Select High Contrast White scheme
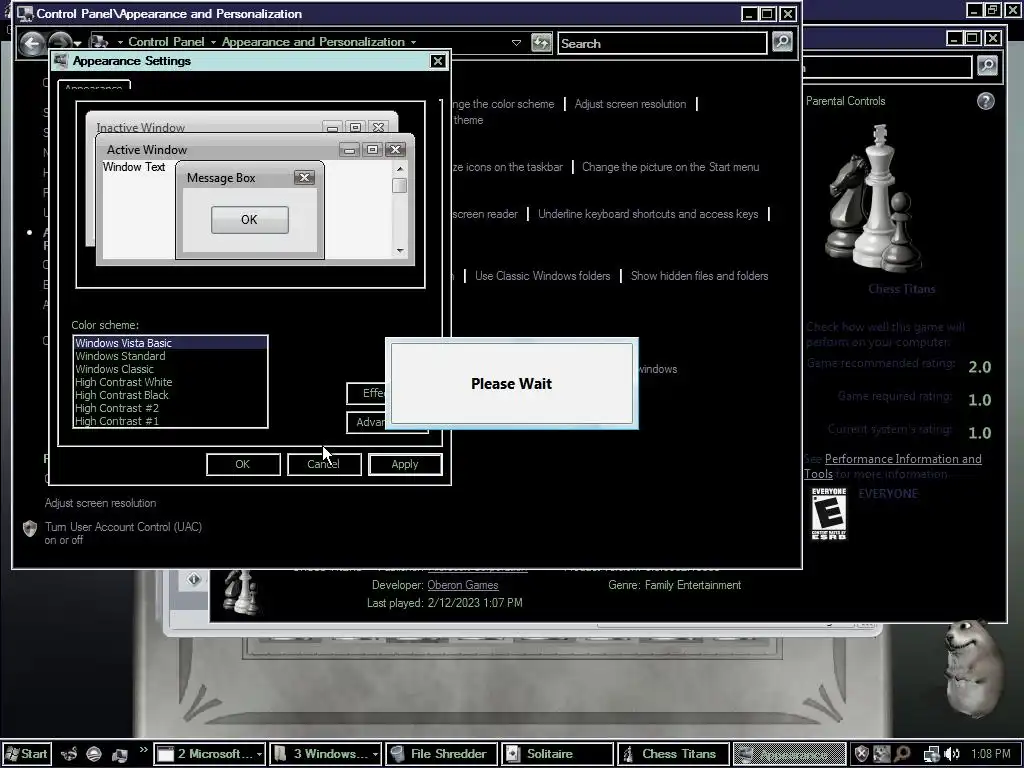1024x768 pixels. click(x=170, y=382)
